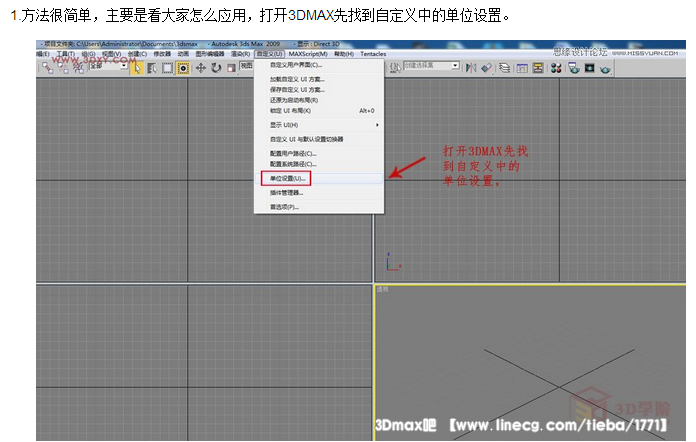Open the Curve Editor icon
Viewport: 696px width, 442px height.
point(522,68)
